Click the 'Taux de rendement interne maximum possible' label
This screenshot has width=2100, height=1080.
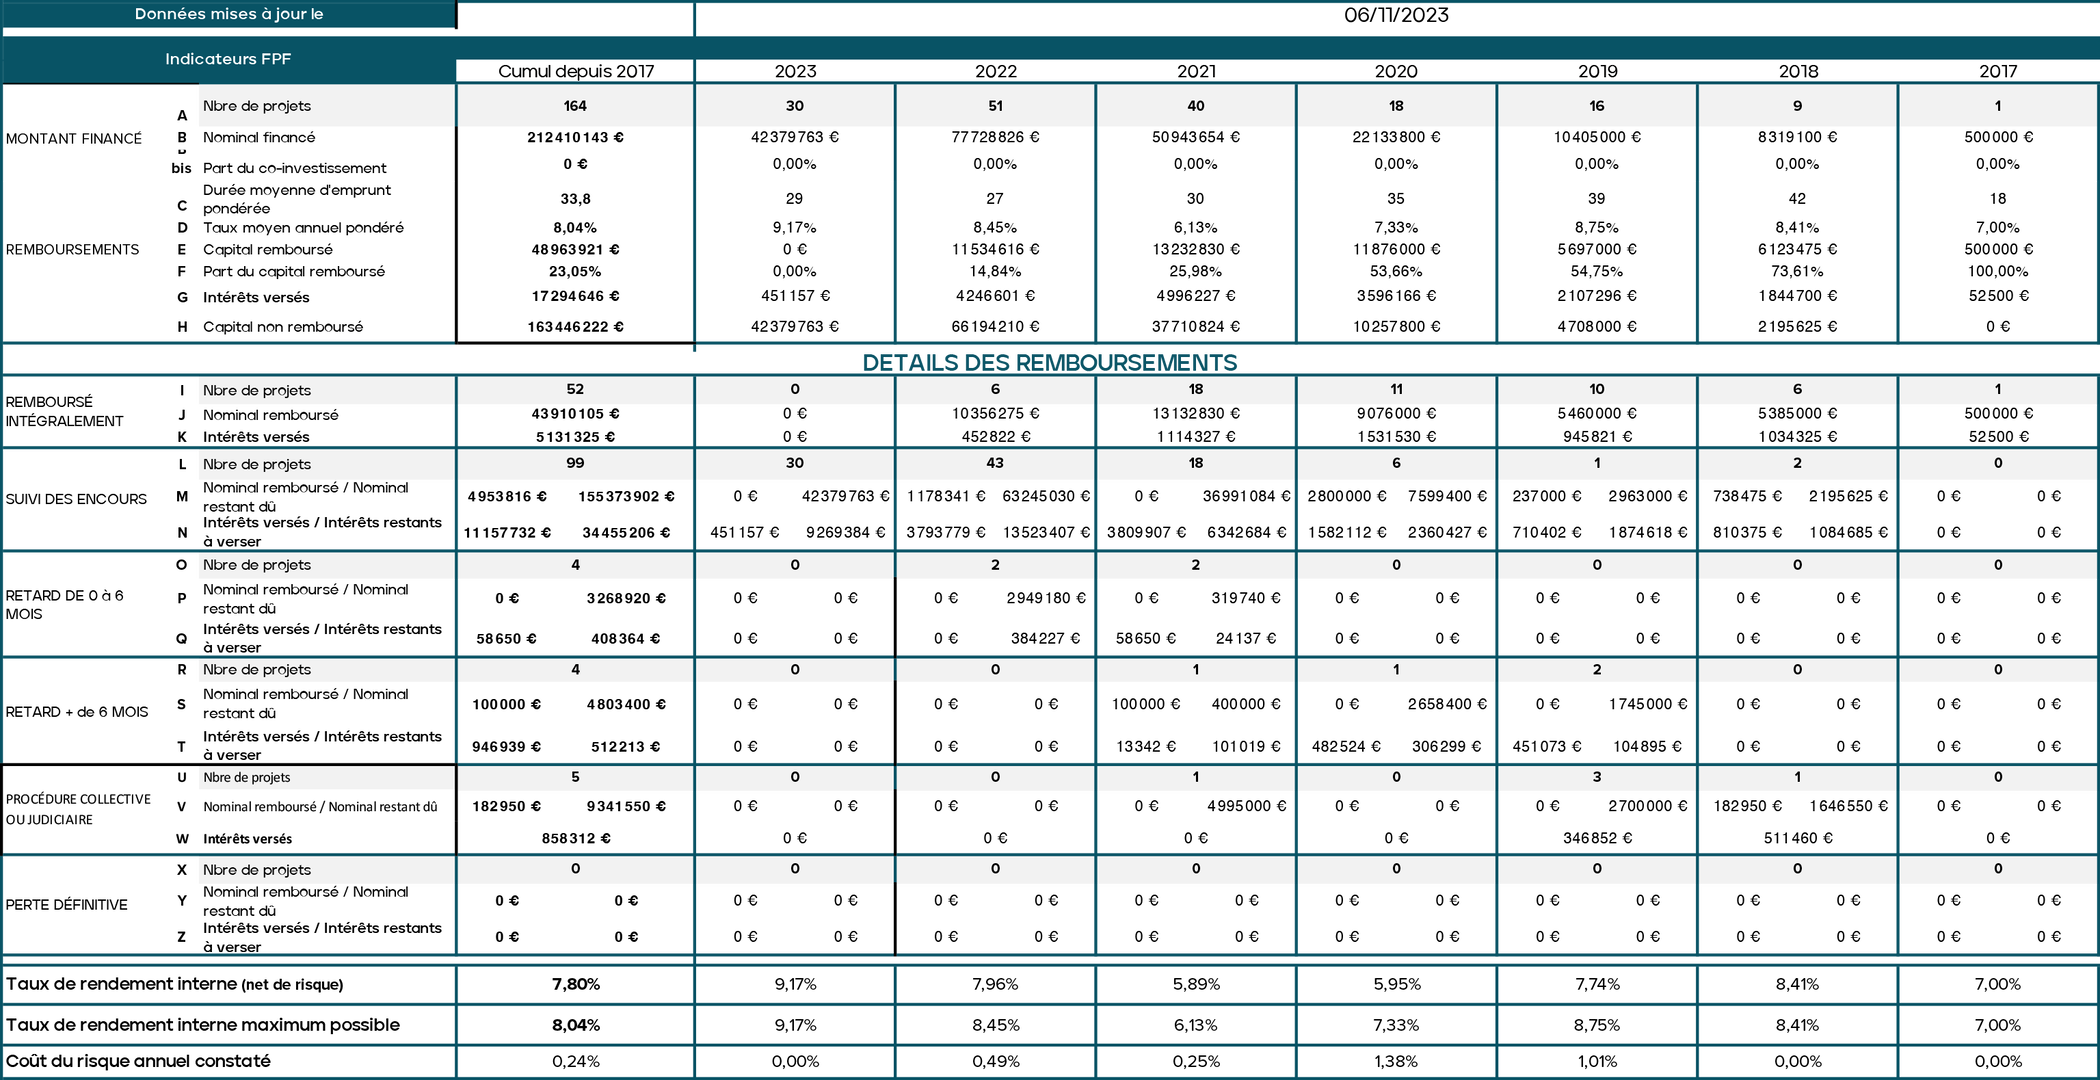coord(203,1025)
